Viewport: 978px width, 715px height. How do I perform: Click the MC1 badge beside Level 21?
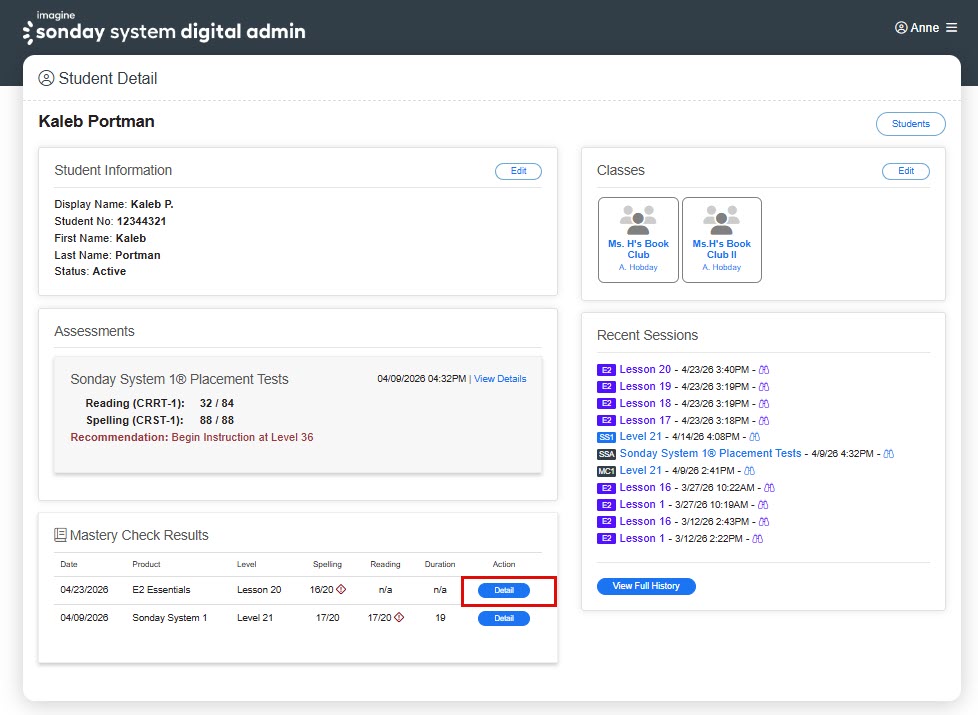(x=606, y=471)
